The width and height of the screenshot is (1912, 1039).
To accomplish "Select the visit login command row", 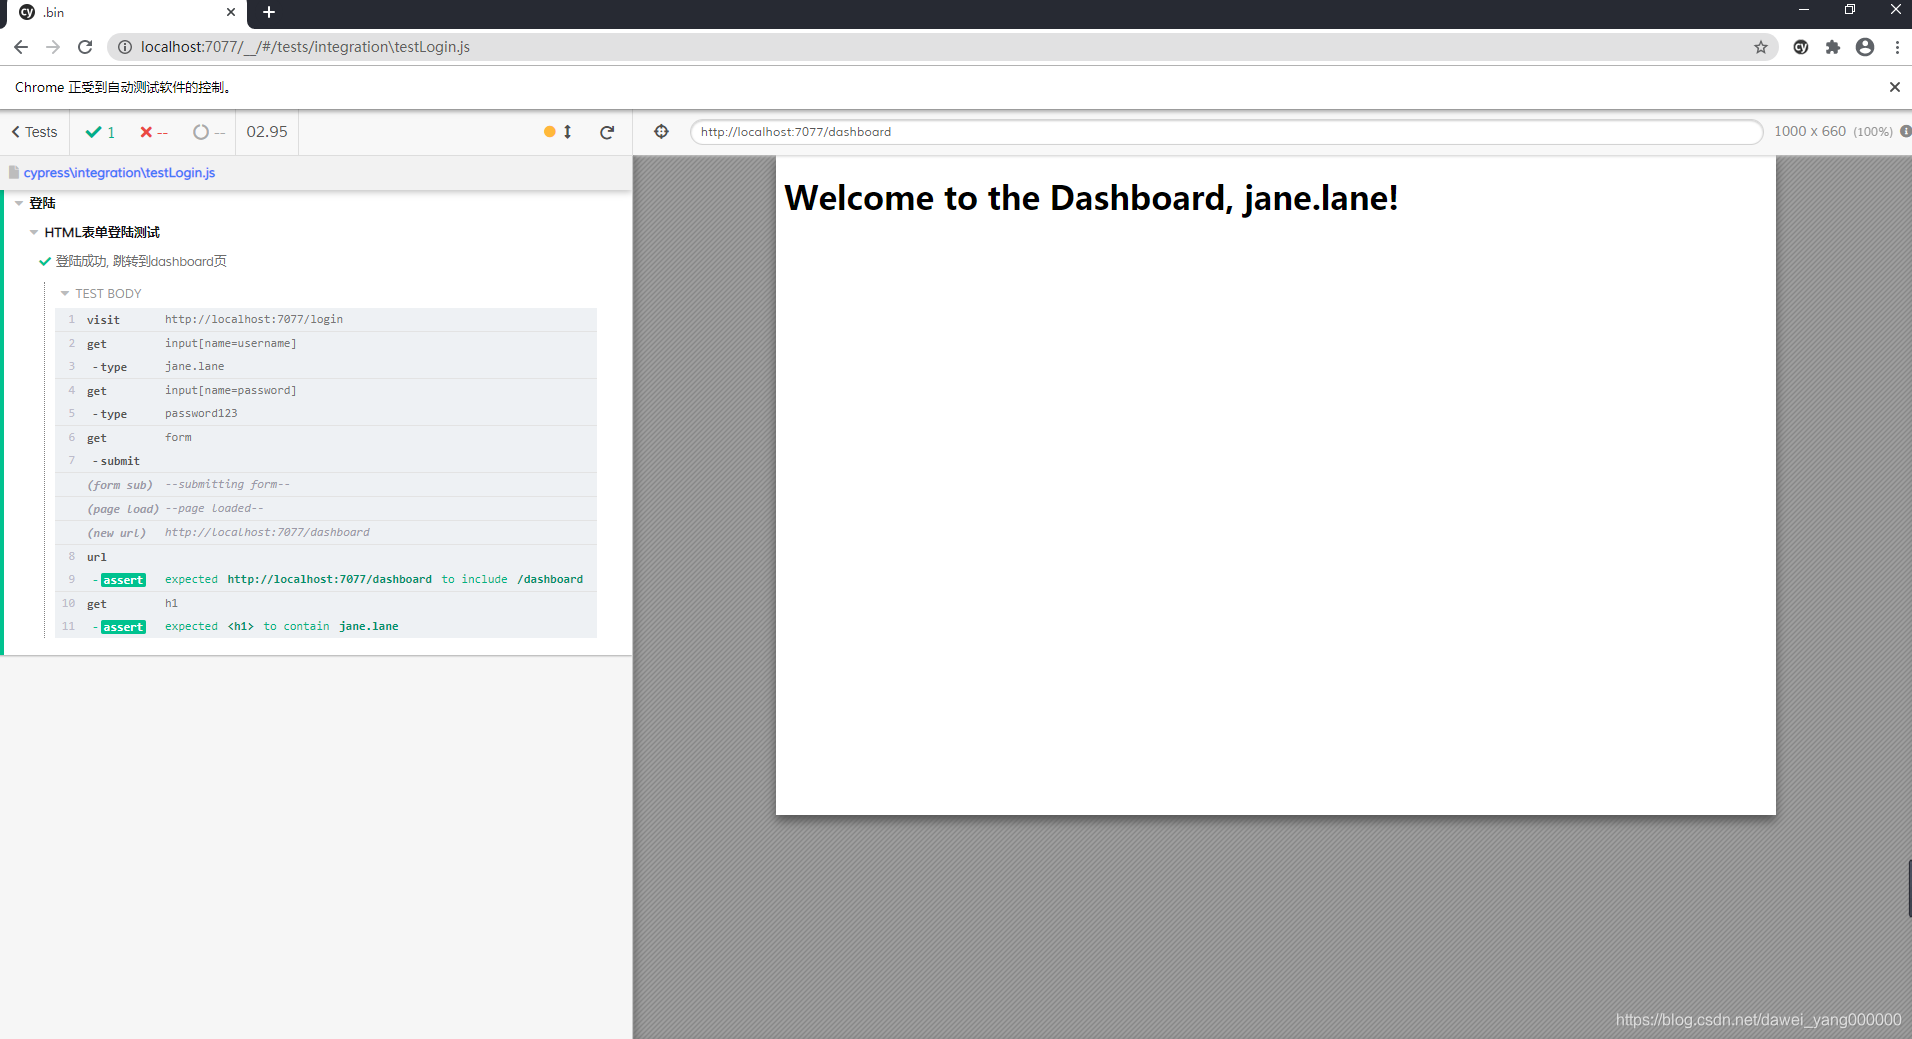I will click(326, 320).
